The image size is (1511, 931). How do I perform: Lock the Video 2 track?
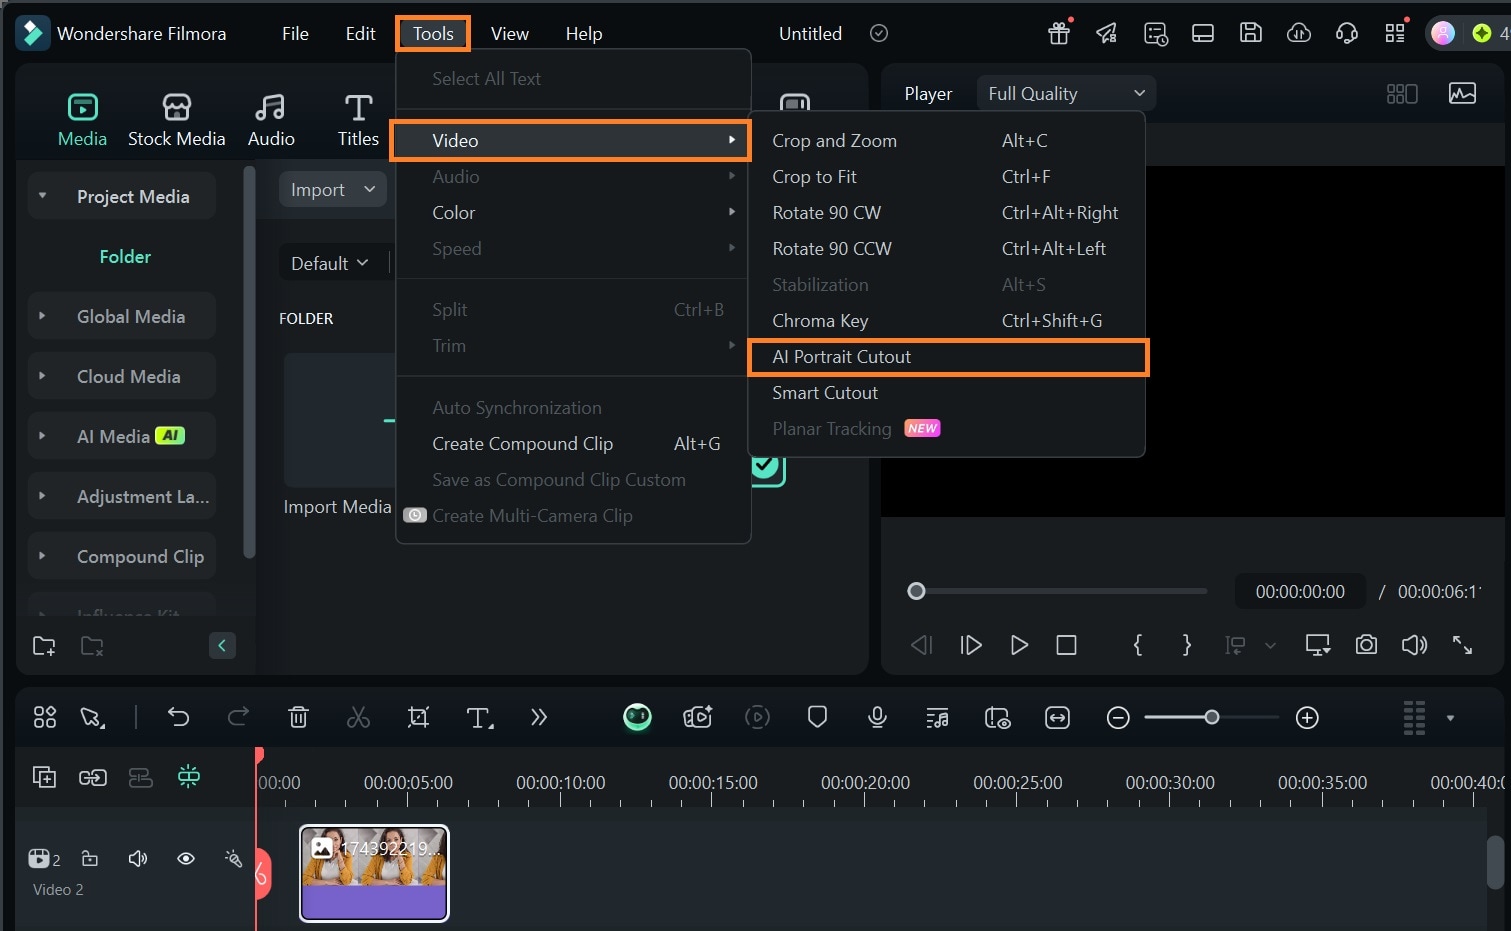point(90,858)
